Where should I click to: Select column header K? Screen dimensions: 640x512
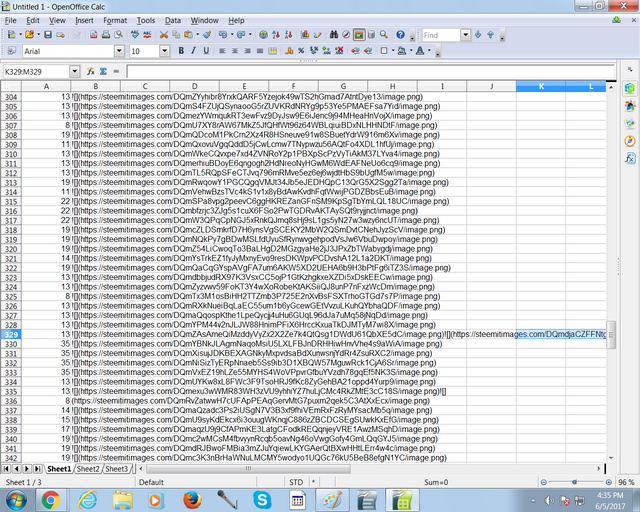point(541,86)
